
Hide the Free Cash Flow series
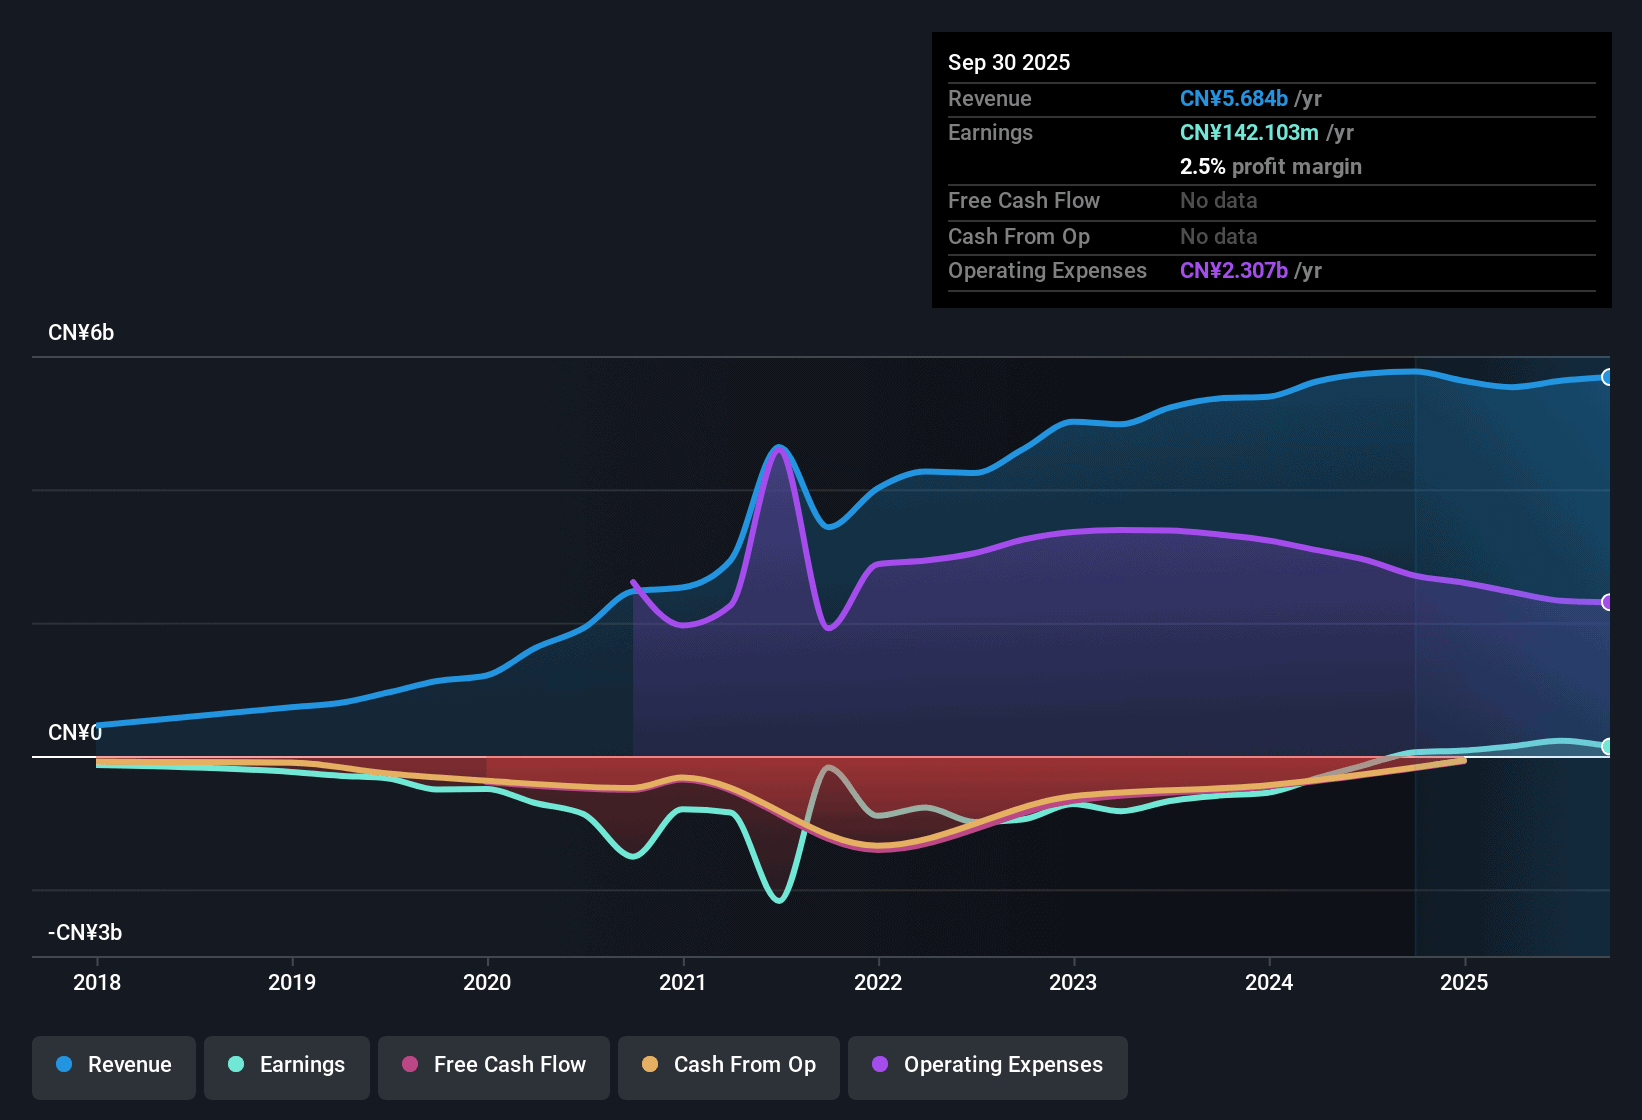point(494,1065)
